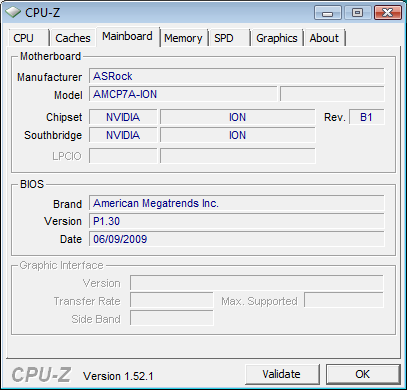
Task: Click the Manufacturer label
Action: pos(49,77)
